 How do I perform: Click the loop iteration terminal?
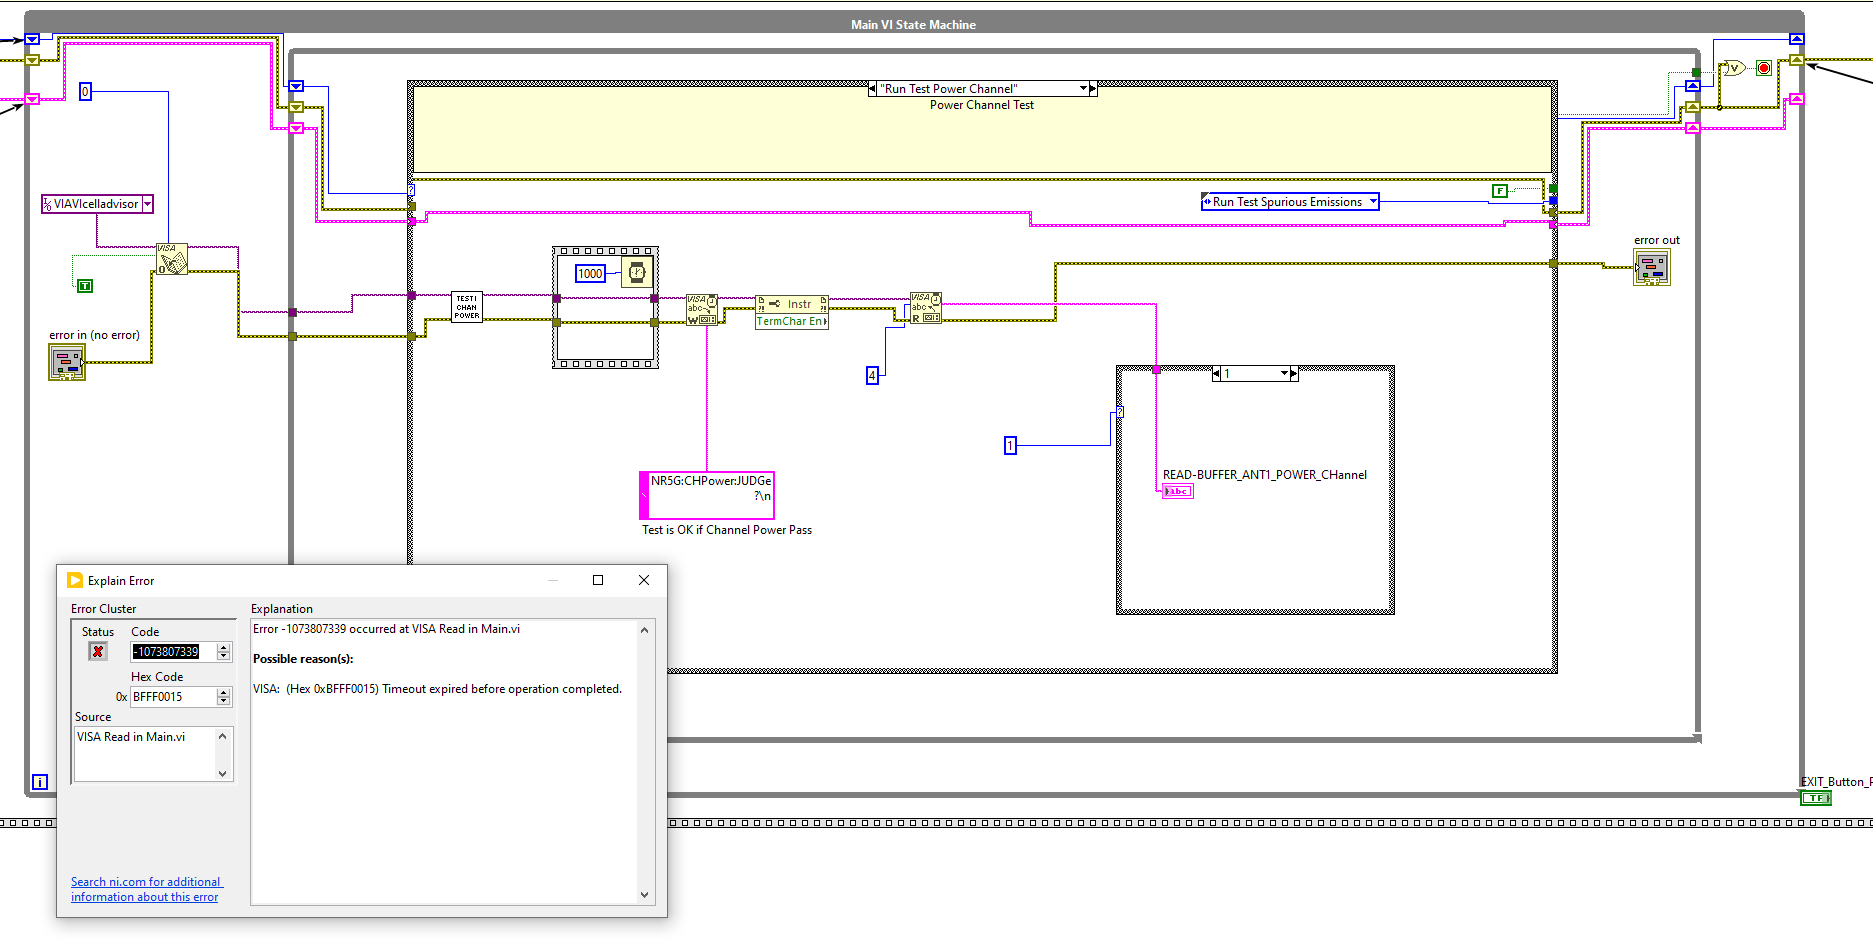40,782
